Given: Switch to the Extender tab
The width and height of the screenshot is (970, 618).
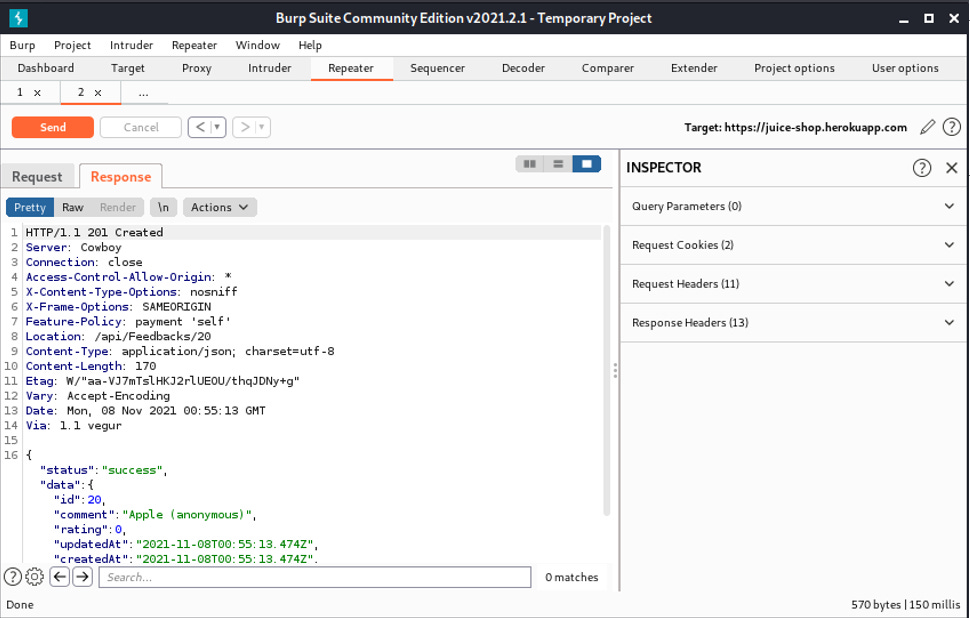Looking at the screenshot, I should [694, 68].
